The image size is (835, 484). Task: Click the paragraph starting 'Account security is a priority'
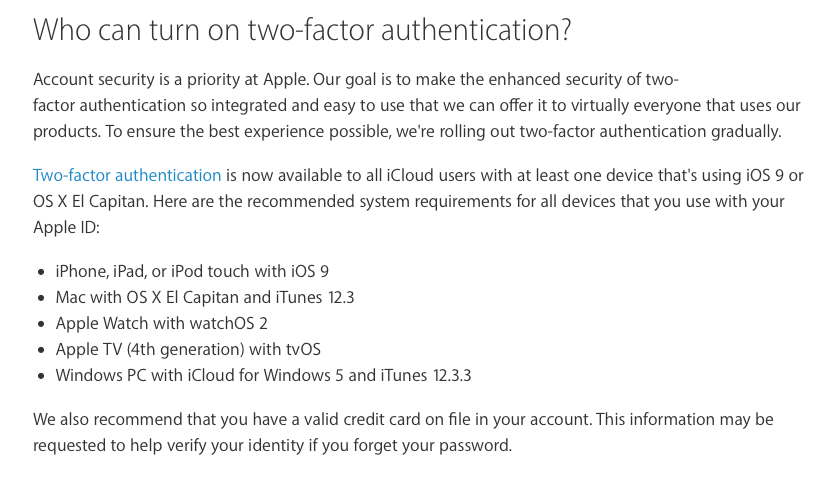pyautogui.click(x=400, y=105)
